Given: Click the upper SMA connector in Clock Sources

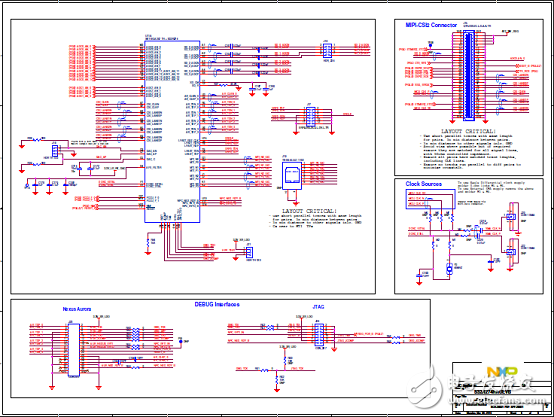Looking at the screenshot, I should pyautogui.click(x=510, y=216).
